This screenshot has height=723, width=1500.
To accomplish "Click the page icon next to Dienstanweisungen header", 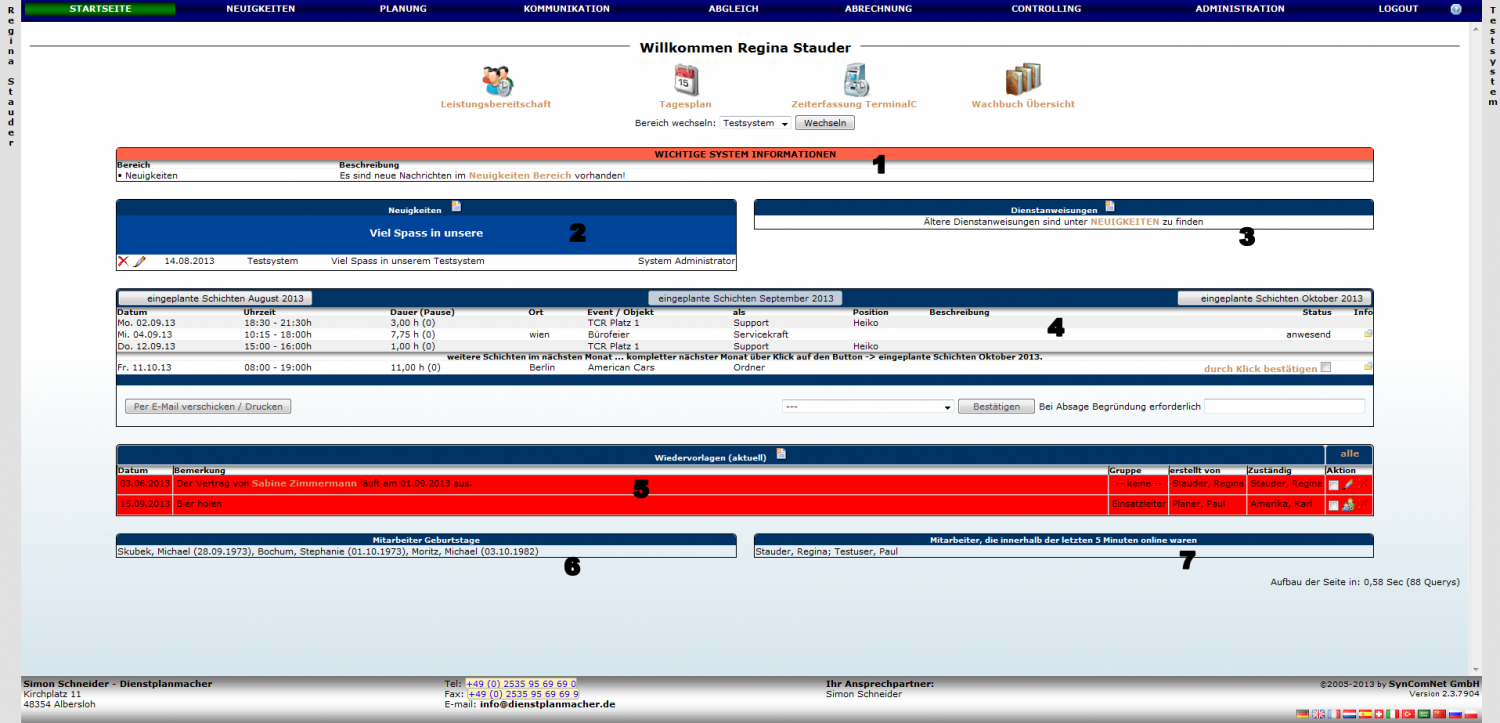I will click(x=1110, y=207).
